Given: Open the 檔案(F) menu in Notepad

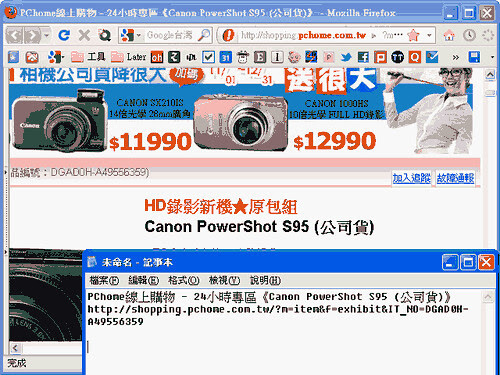Looking at the screenshot, I should [104, 280].
